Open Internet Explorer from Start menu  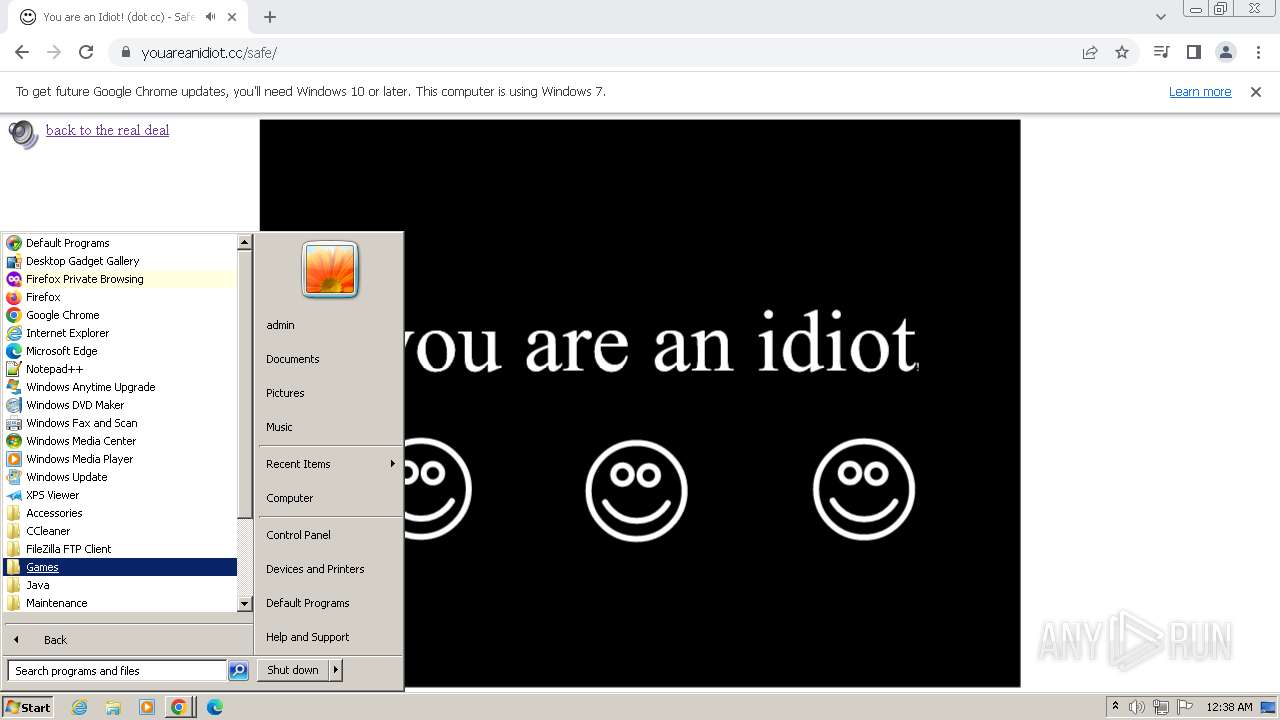click(x=120, y=333)
